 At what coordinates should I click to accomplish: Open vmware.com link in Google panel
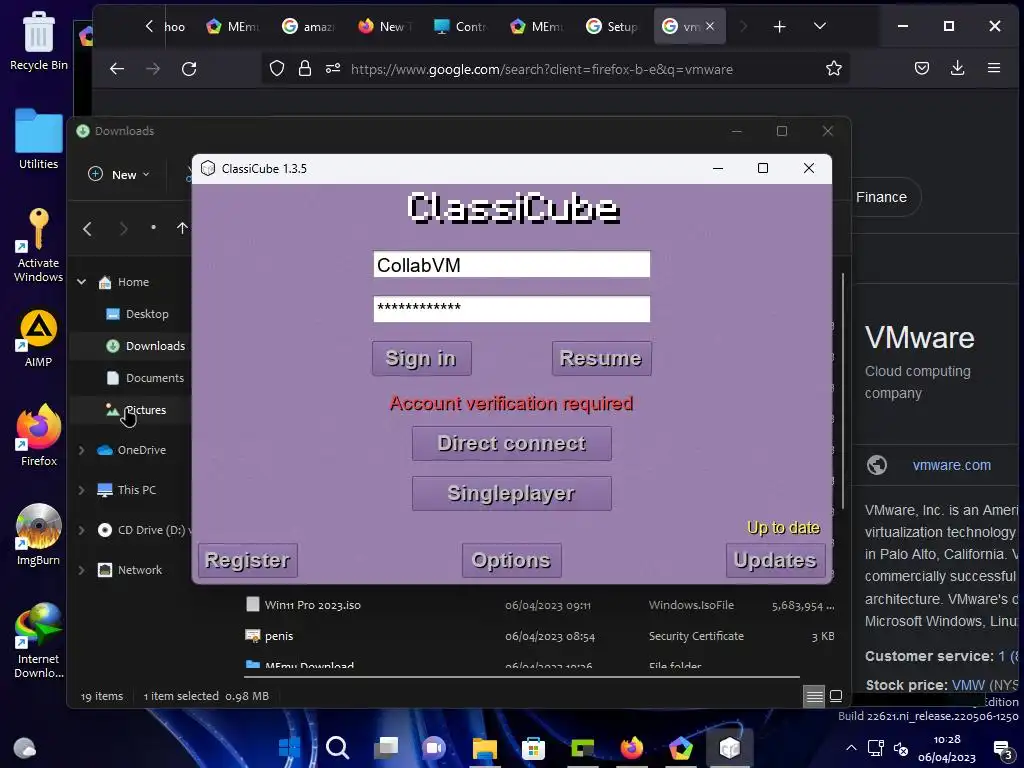(952, 465)
